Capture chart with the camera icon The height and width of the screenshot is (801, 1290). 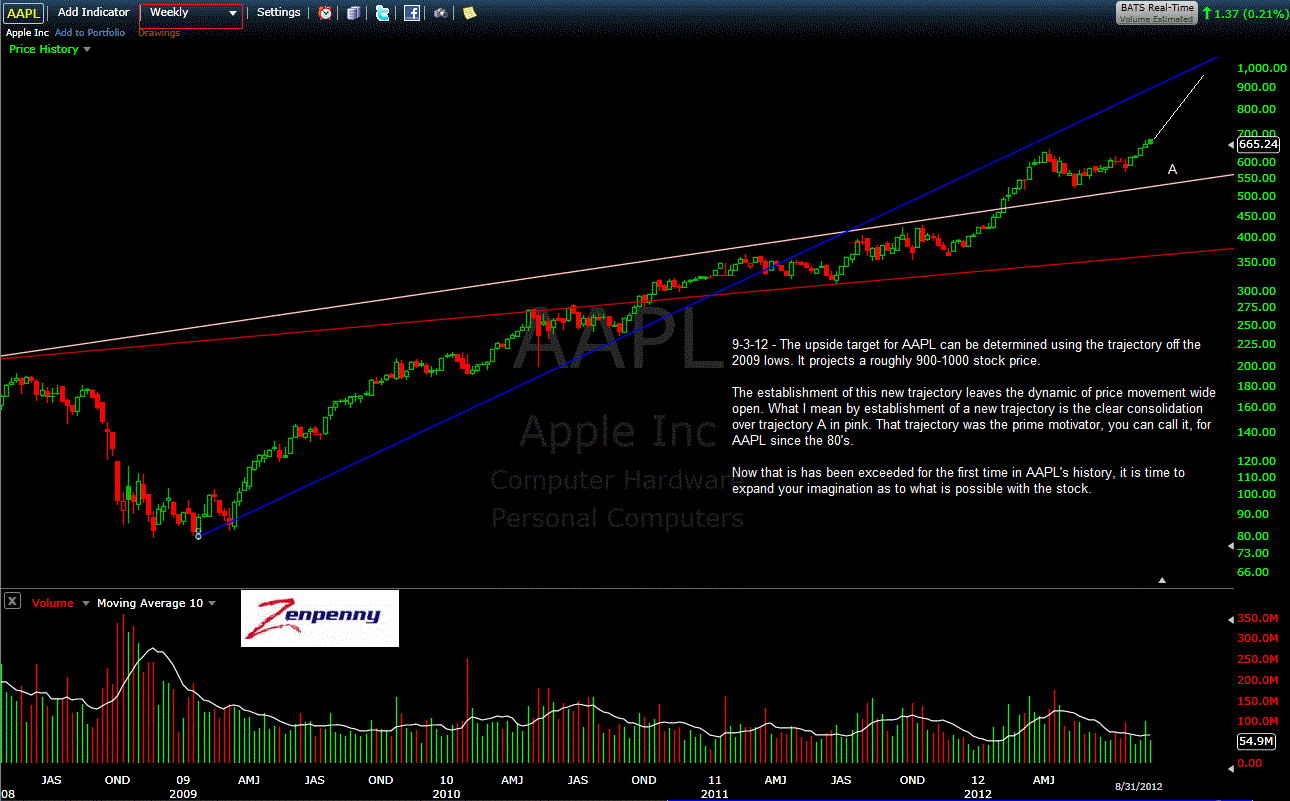[440, 13]
